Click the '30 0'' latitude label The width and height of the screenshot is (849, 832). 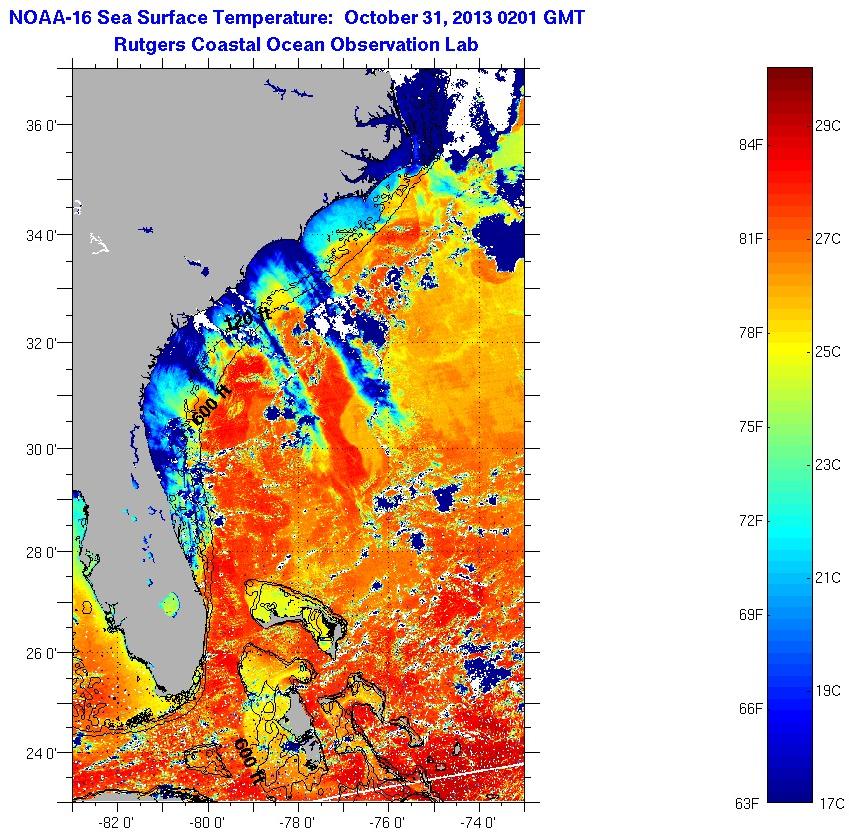pyautogui.click(x=41, y=449)
